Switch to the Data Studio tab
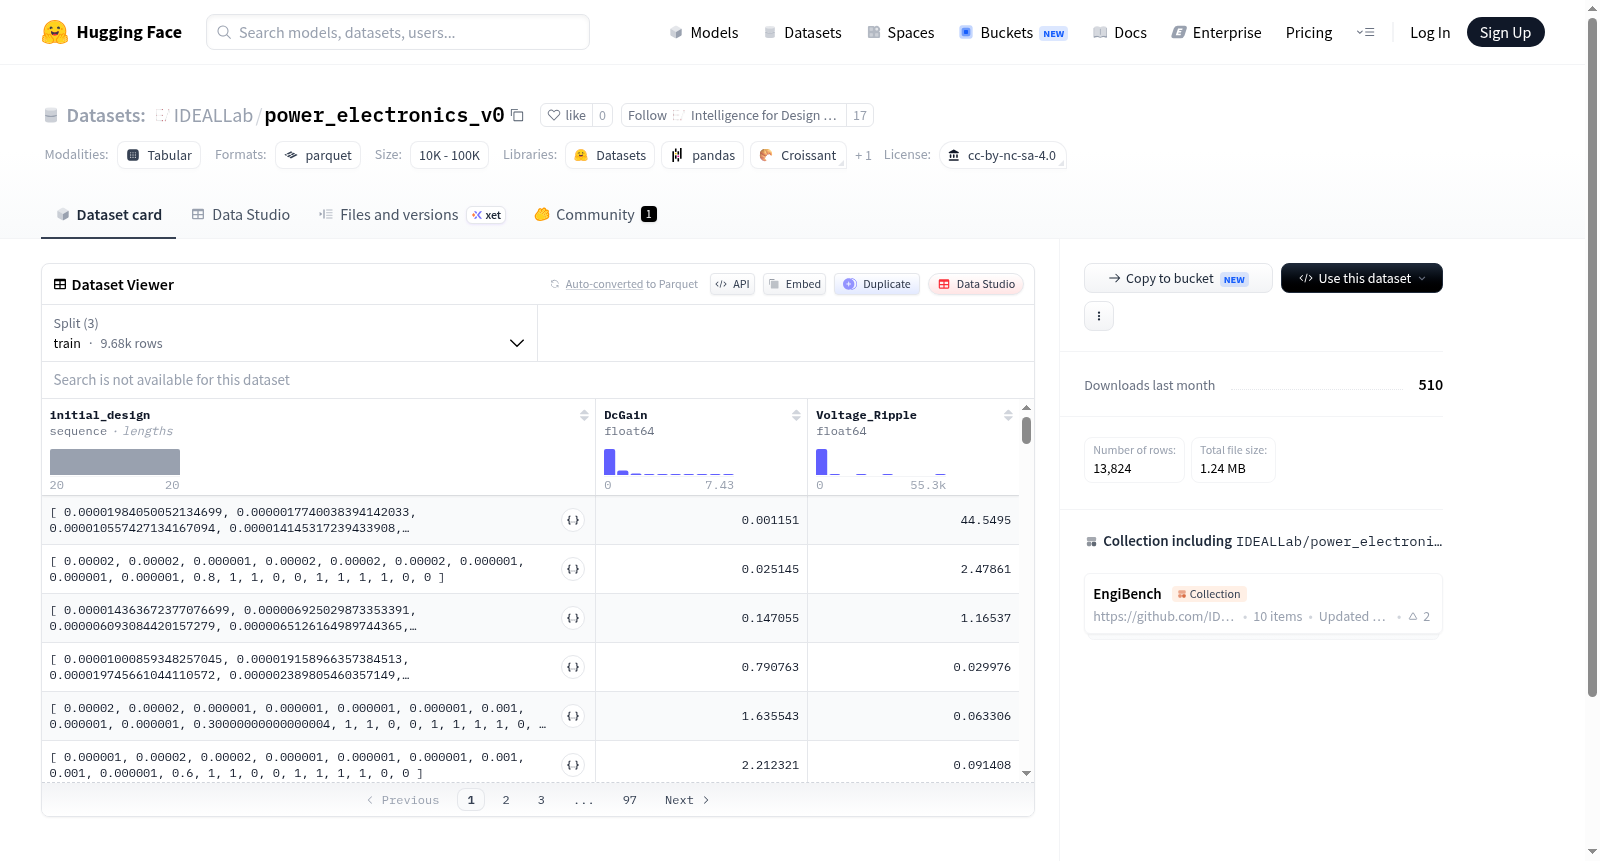The image size is (1600, 861). point(241,215)
